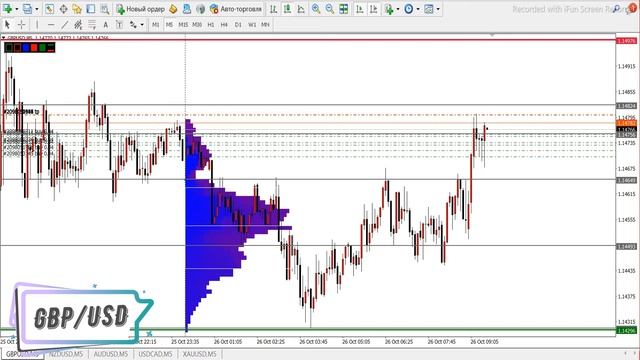Viewport: 640px width, 360px height.
Task: Open MetaEditor with the yellow book icon
Action: (x=173, y=9)
